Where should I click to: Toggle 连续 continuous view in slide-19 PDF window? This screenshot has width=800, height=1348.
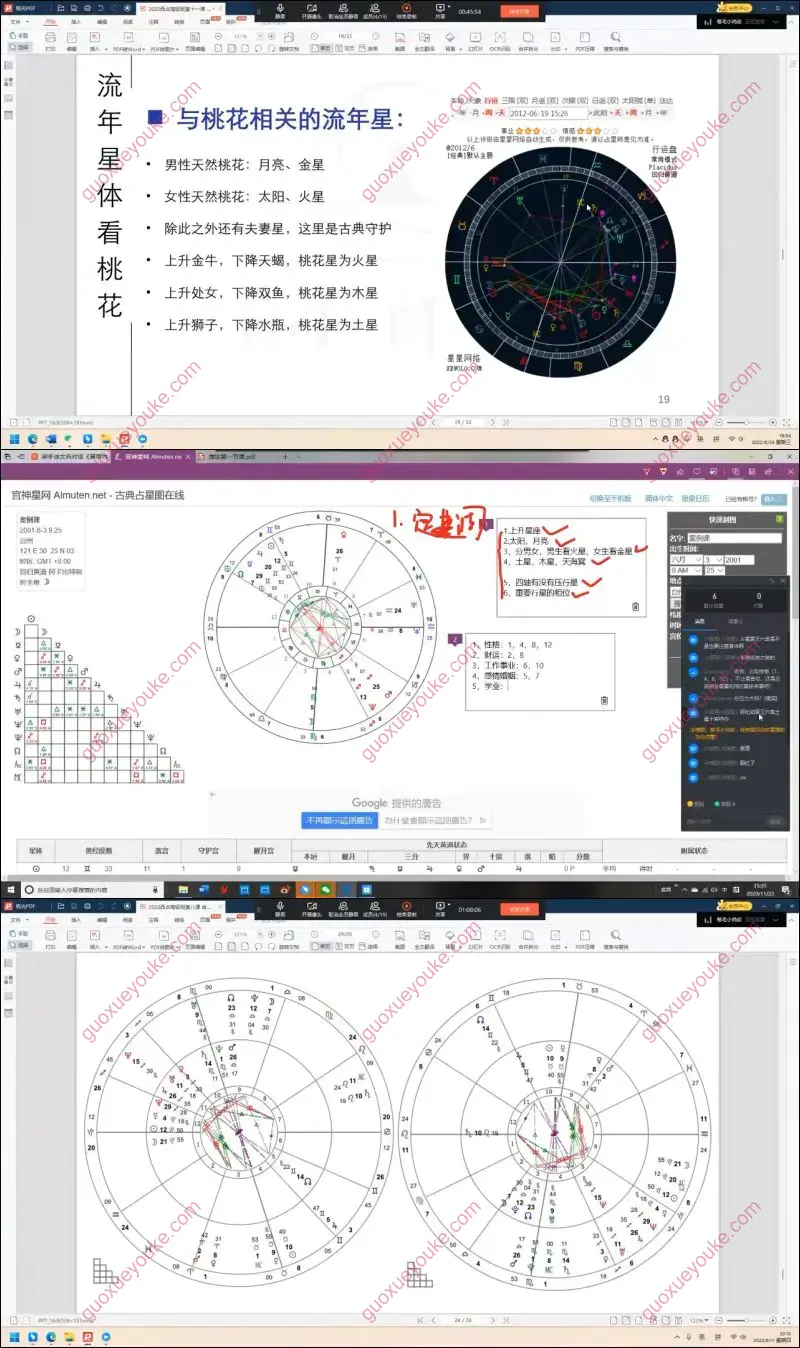(369, 47)
